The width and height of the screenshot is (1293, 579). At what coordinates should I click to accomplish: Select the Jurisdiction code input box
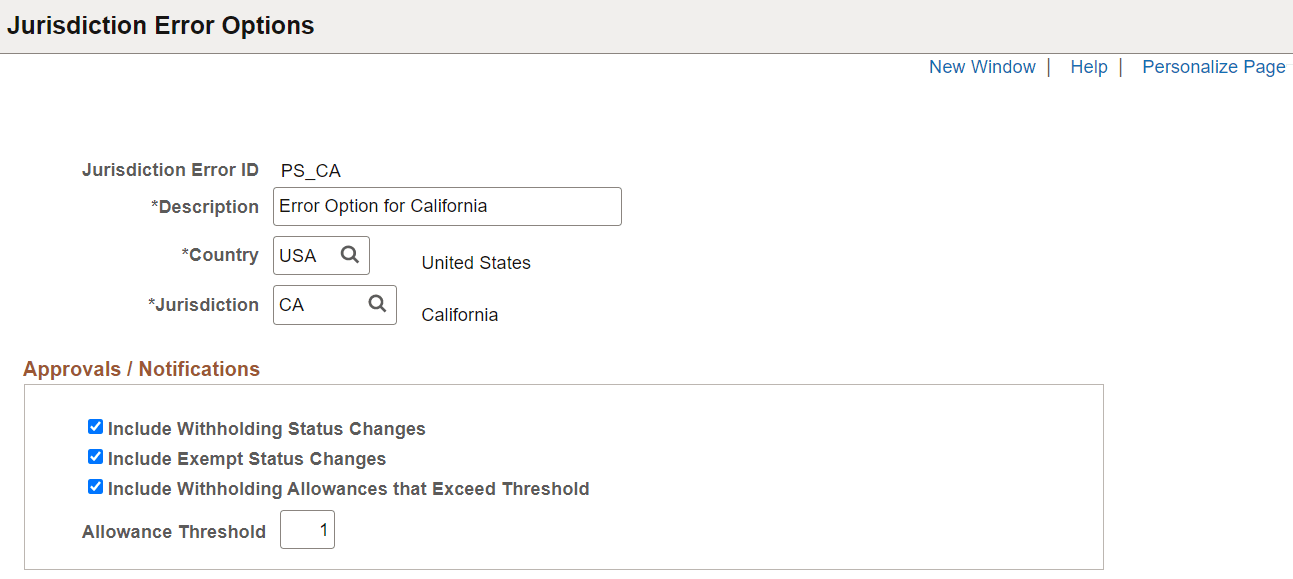(315, 305)
